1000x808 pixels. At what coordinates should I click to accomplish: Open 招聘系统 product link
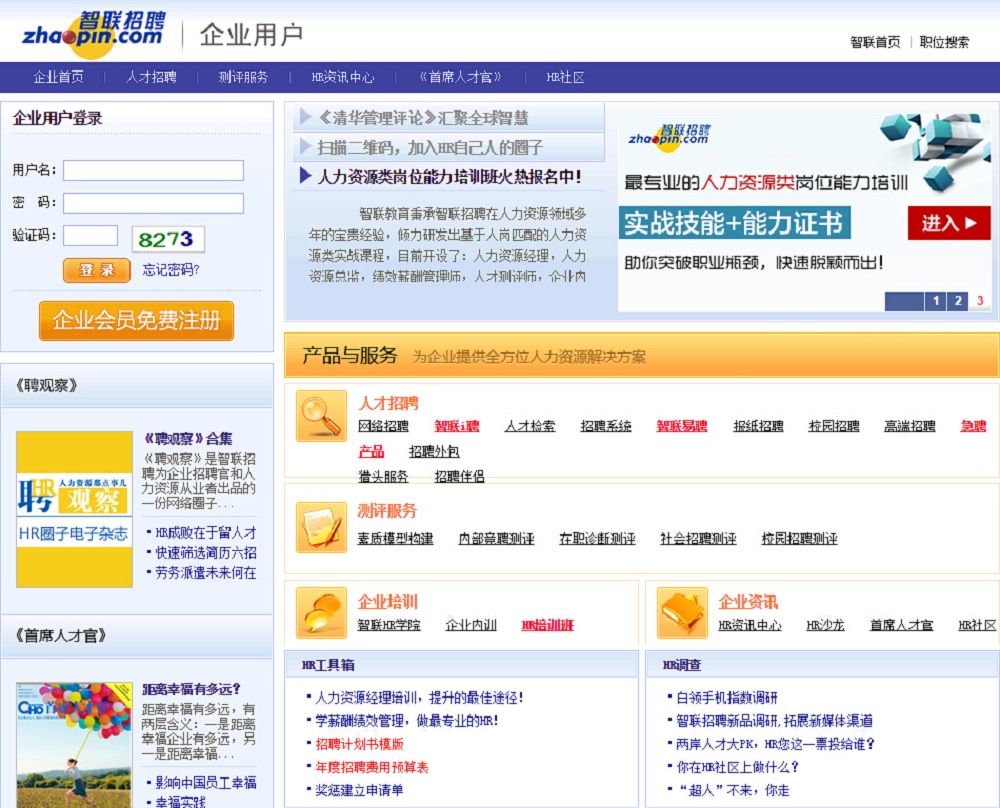[606, 426]
